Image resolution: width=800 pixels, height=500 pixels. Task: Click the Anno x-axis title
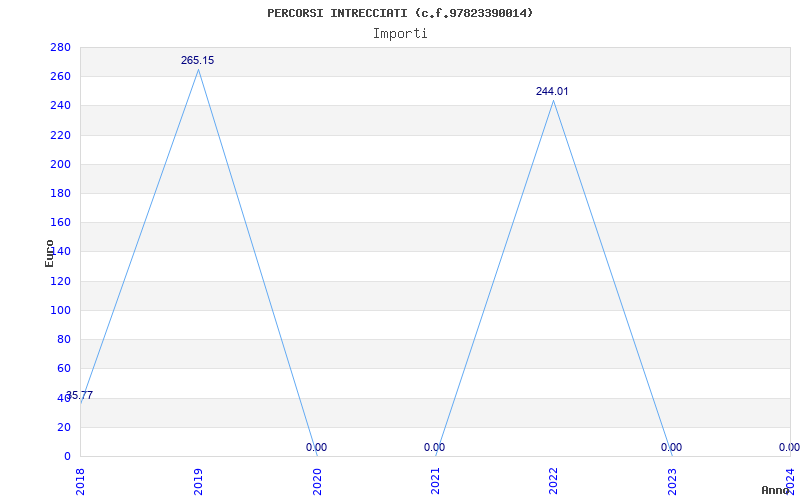[x=776, y=490]
